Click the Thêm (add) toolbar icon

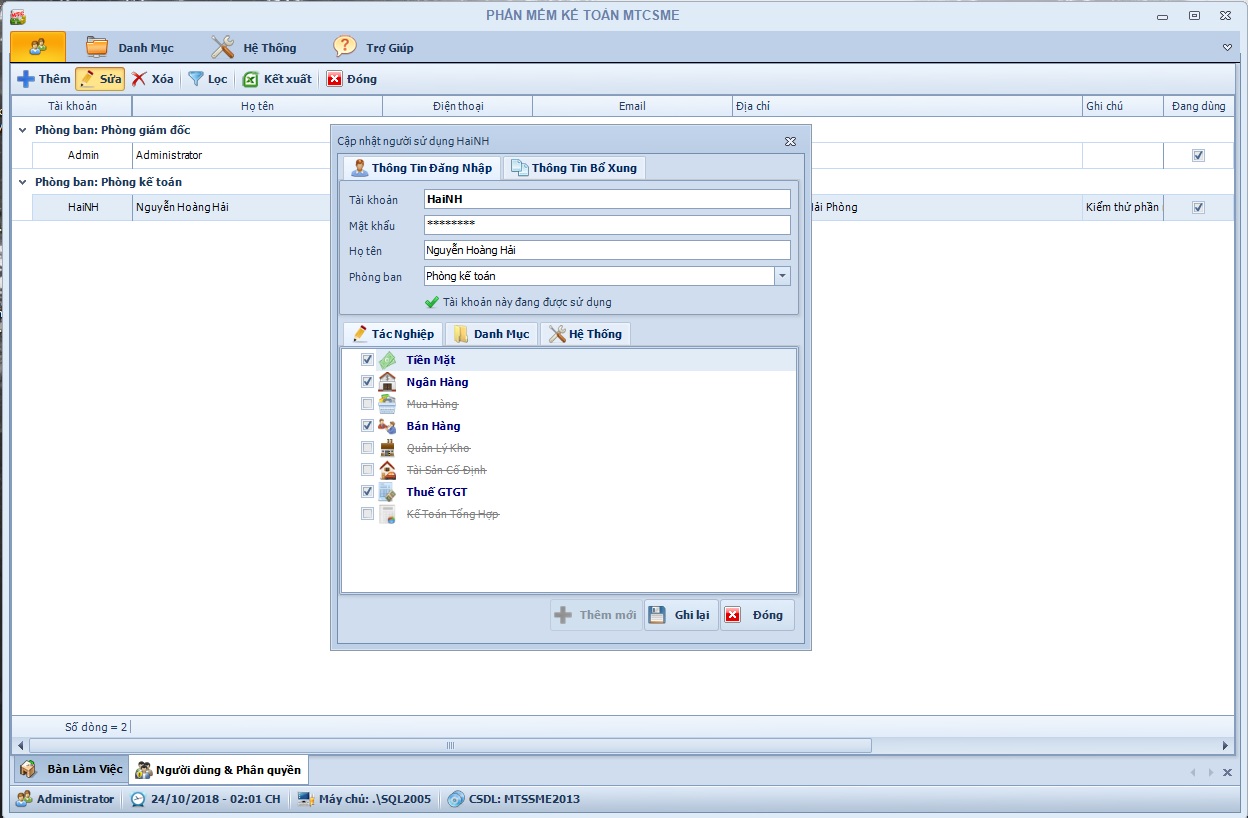coord(26,79)
